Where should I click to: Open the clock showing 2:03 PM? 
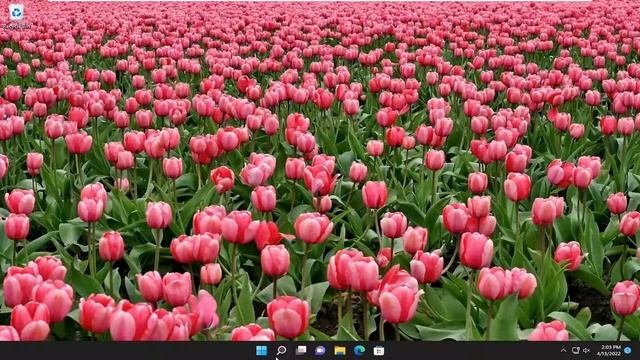click(x=609, y=351)
